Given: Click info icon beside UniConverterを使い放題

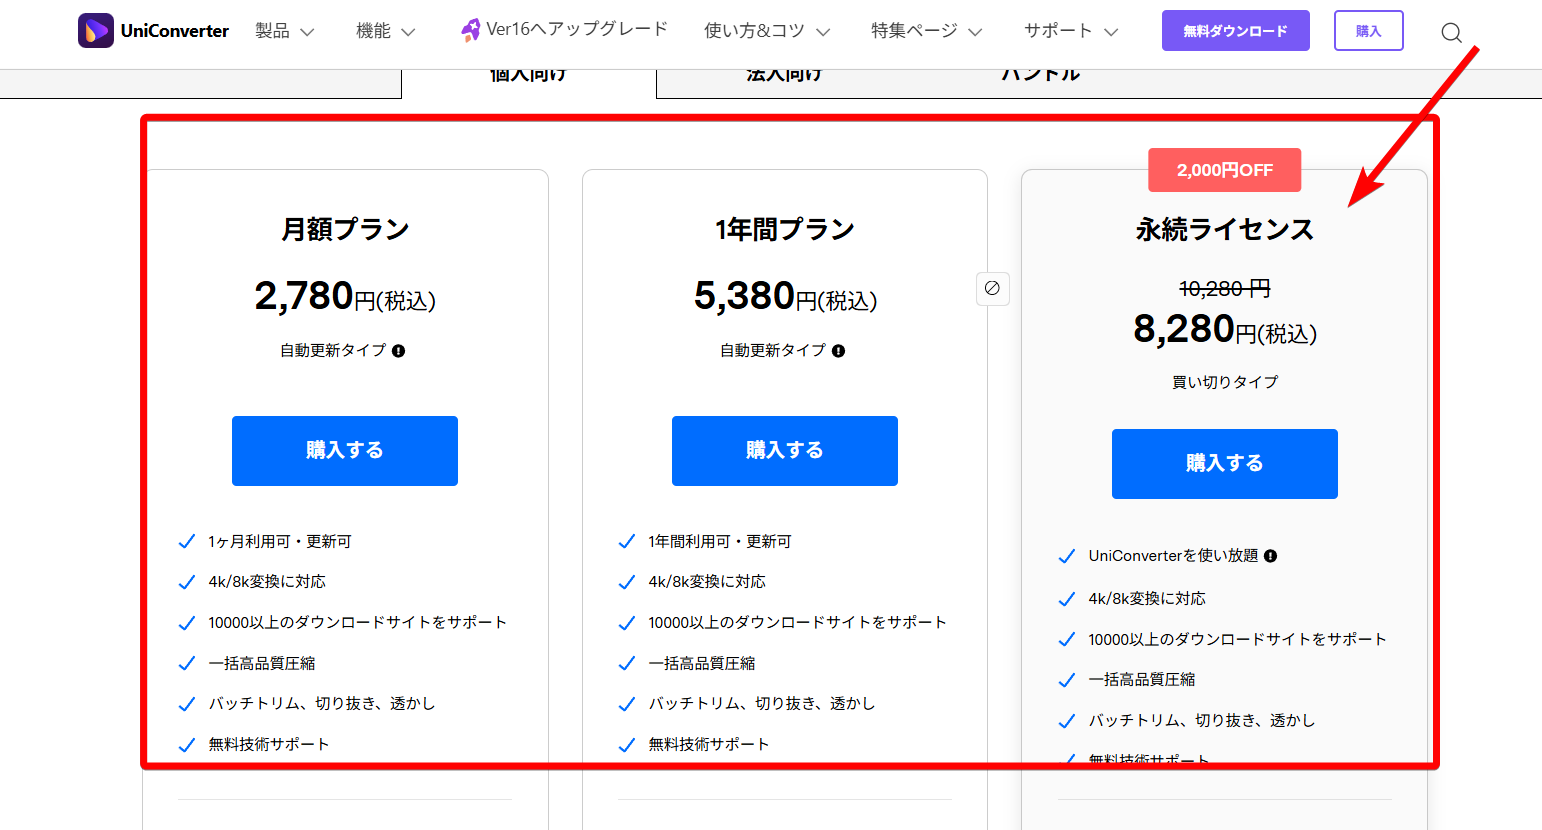Looking at the screenshot, I should (x=1270, y=556).
